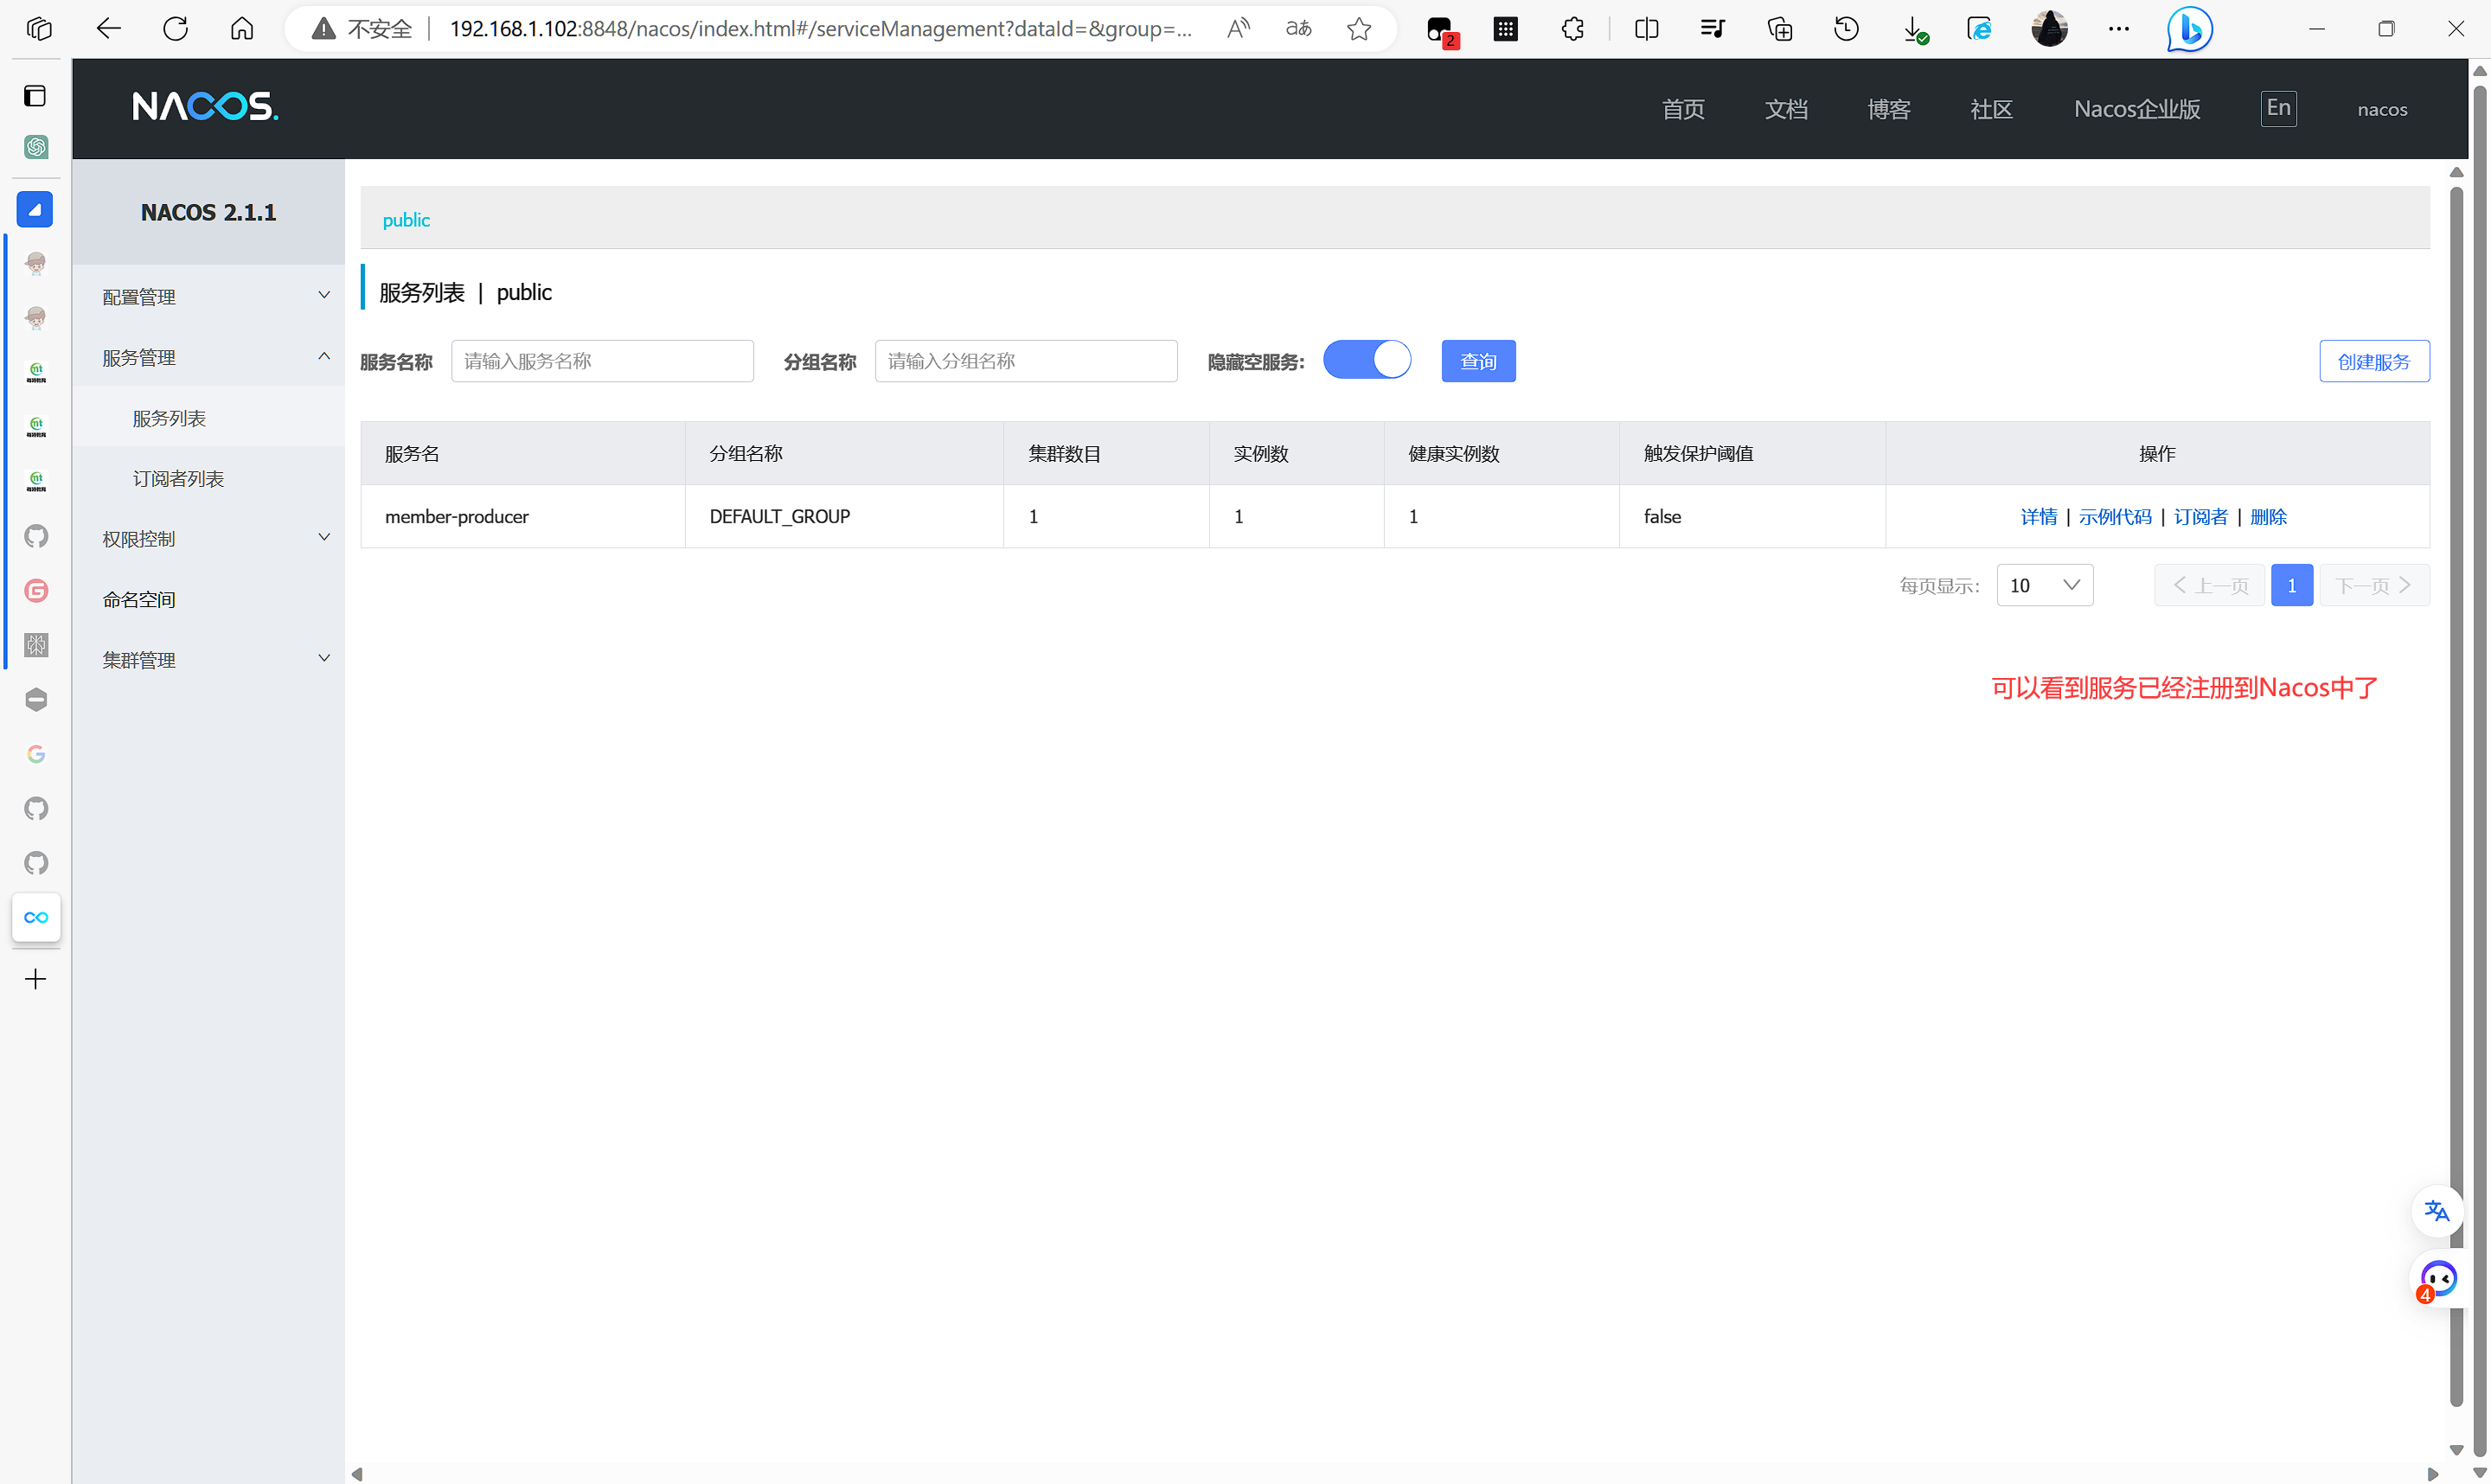Open browser extensions puzzle icon
Image resolution: width=2491 pixels, height=1484 pixels.
1572,29
